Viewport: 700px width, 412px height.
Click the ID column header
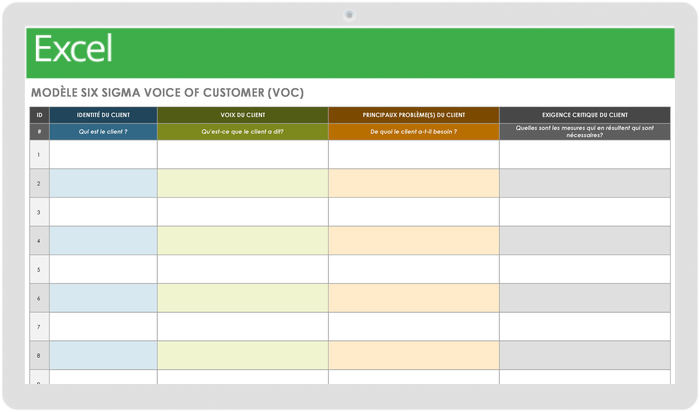point(39,115)
